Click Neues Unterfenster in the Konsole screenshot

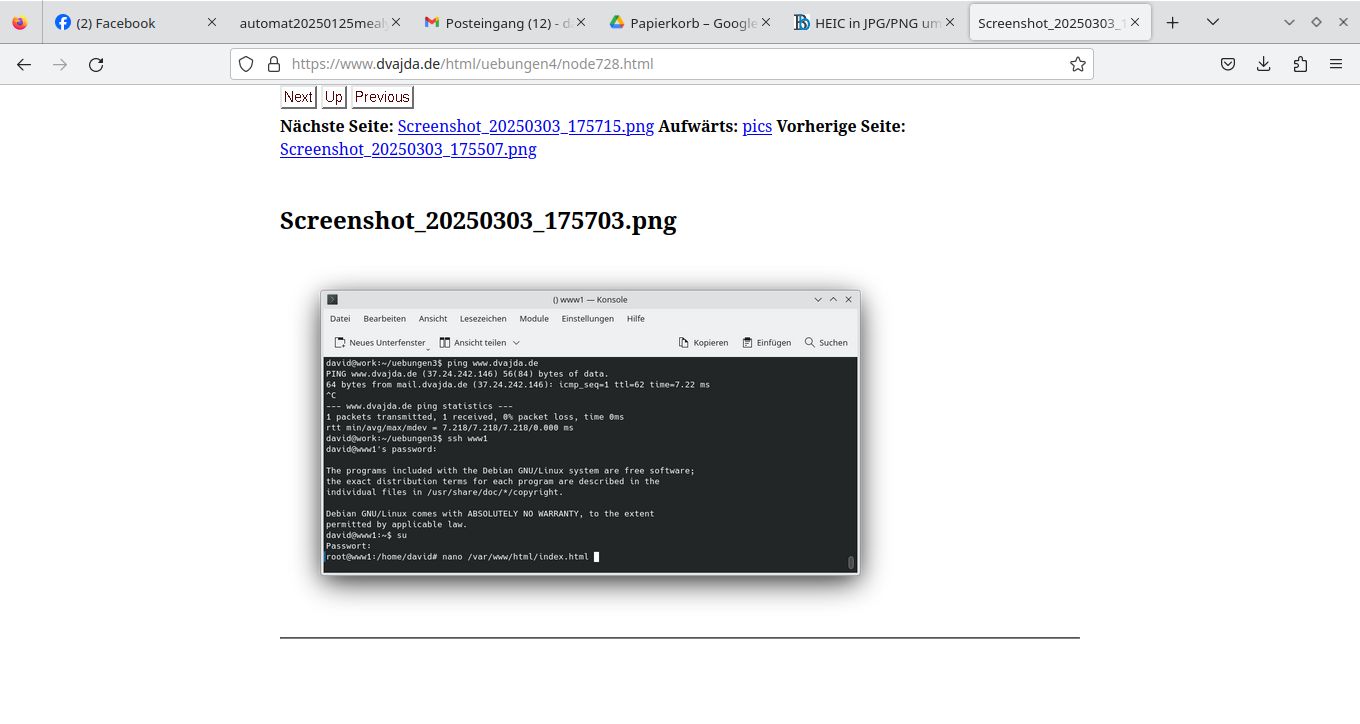pos(380,343)
